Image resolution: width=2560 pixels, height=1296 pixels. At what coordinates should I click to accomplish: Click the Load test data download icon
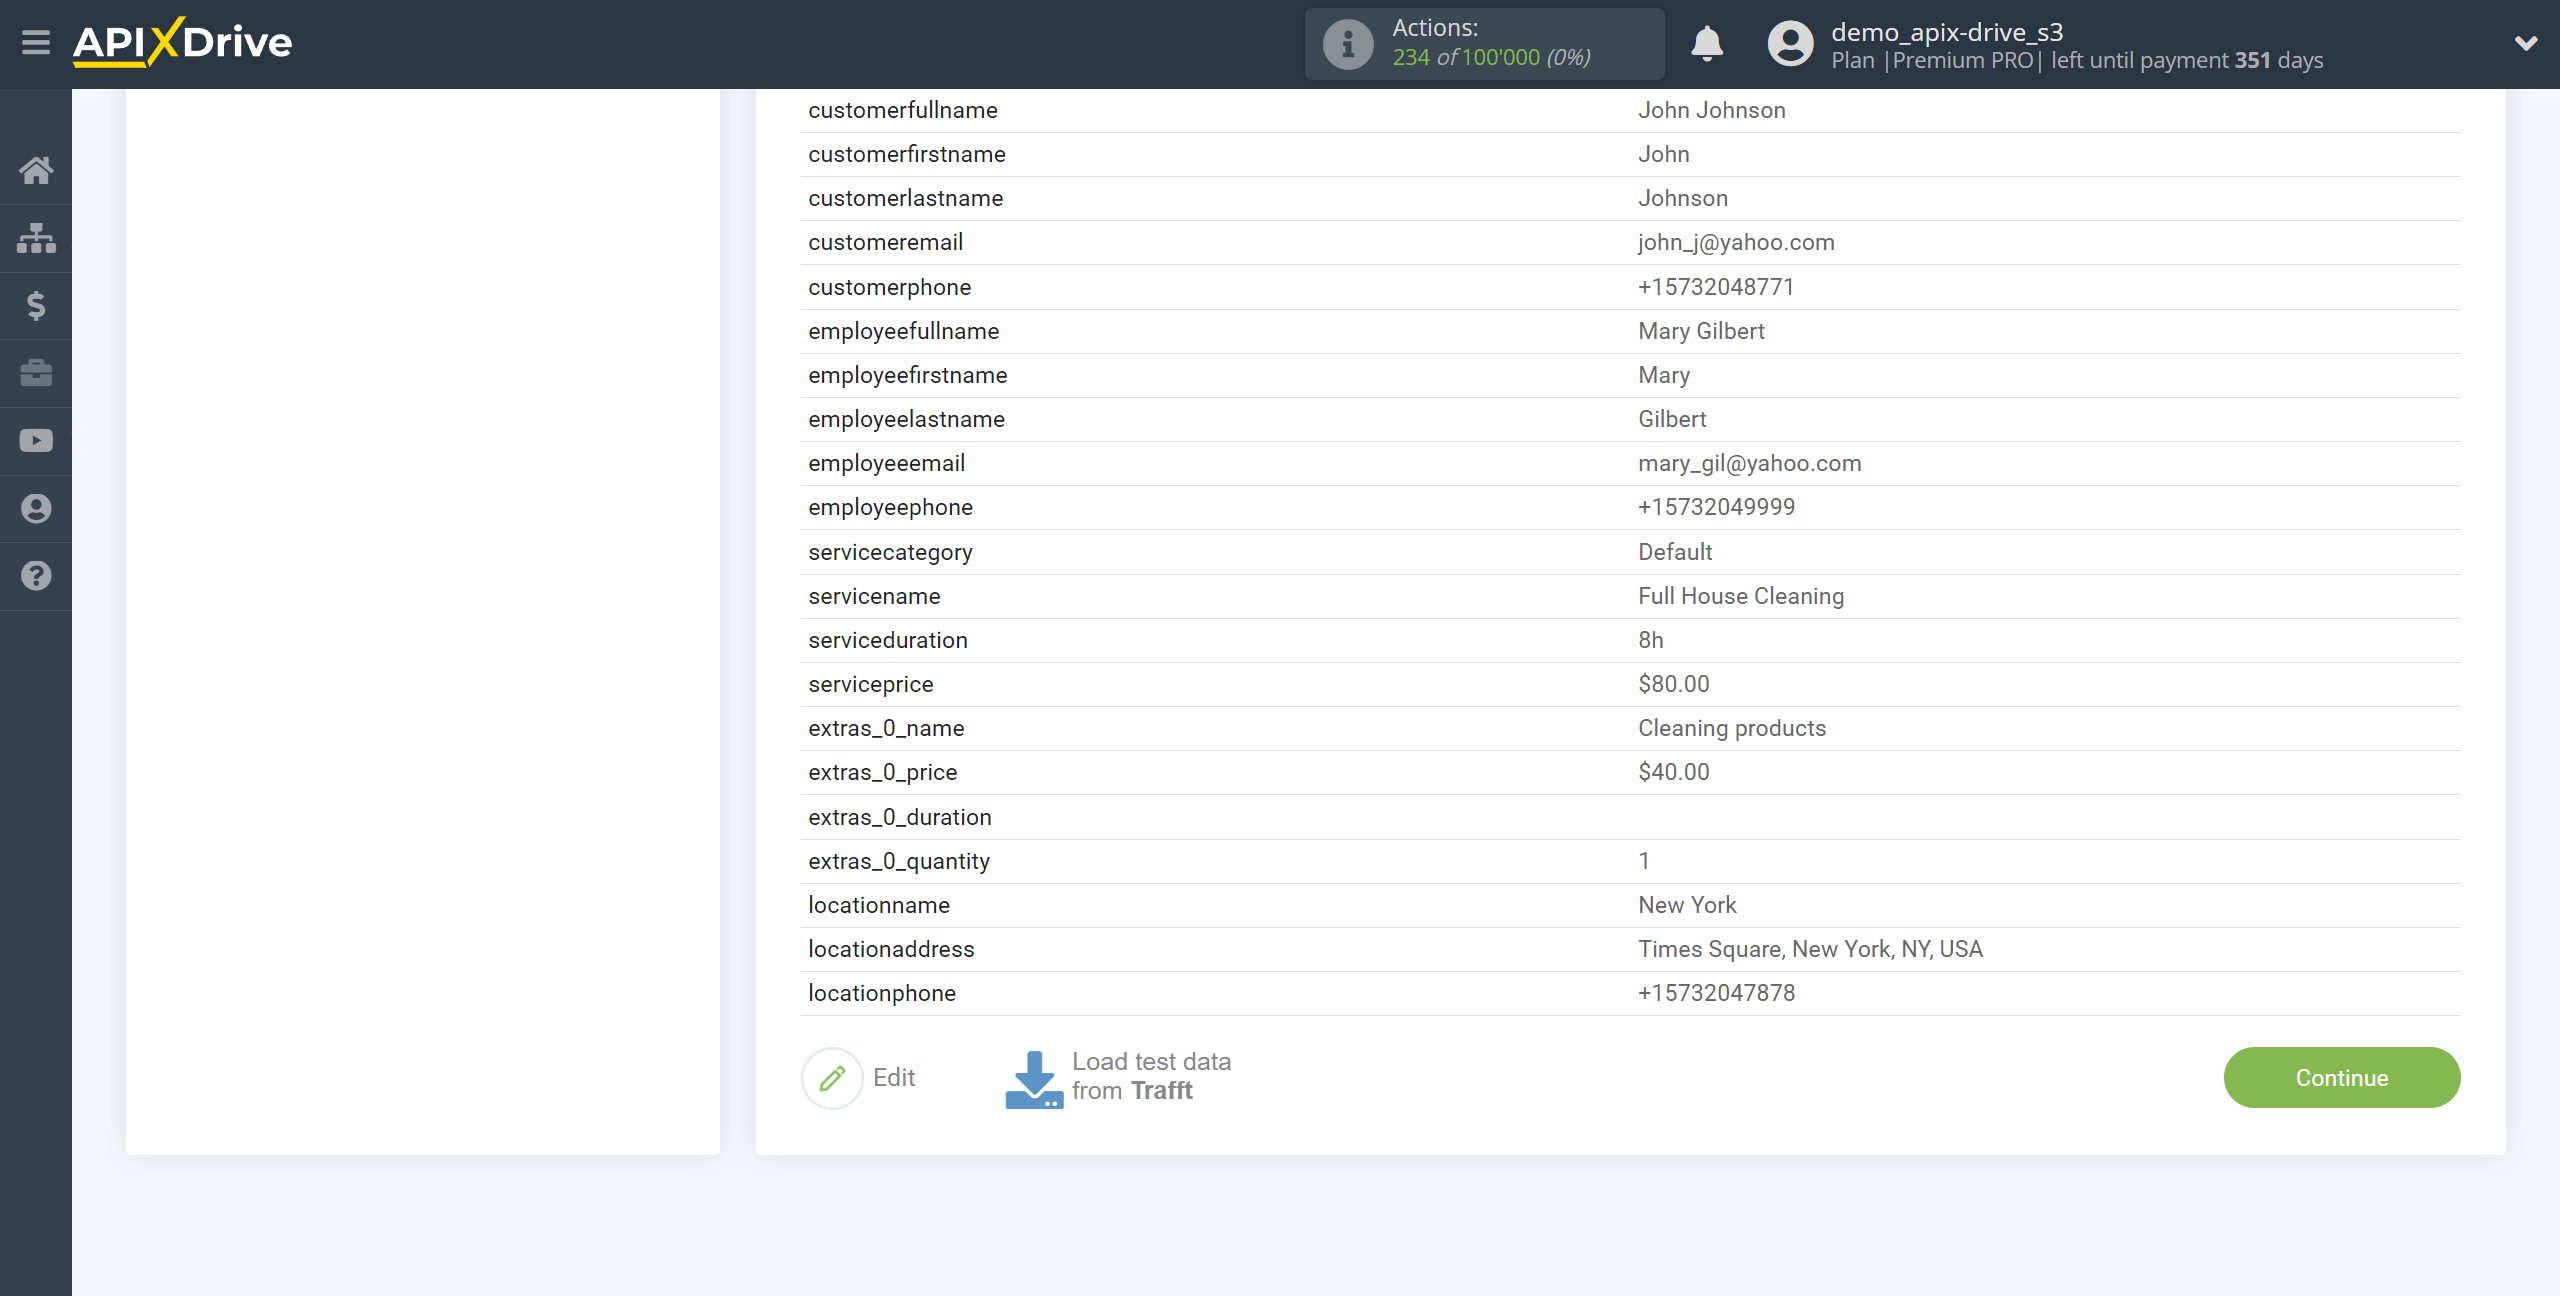coord(1033,1079)
